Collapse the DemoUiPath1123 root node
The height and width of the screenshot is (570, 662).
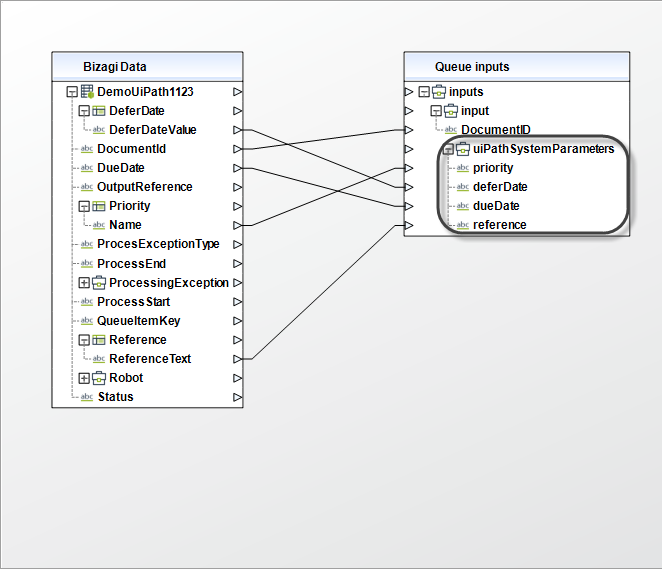(72, 92)
